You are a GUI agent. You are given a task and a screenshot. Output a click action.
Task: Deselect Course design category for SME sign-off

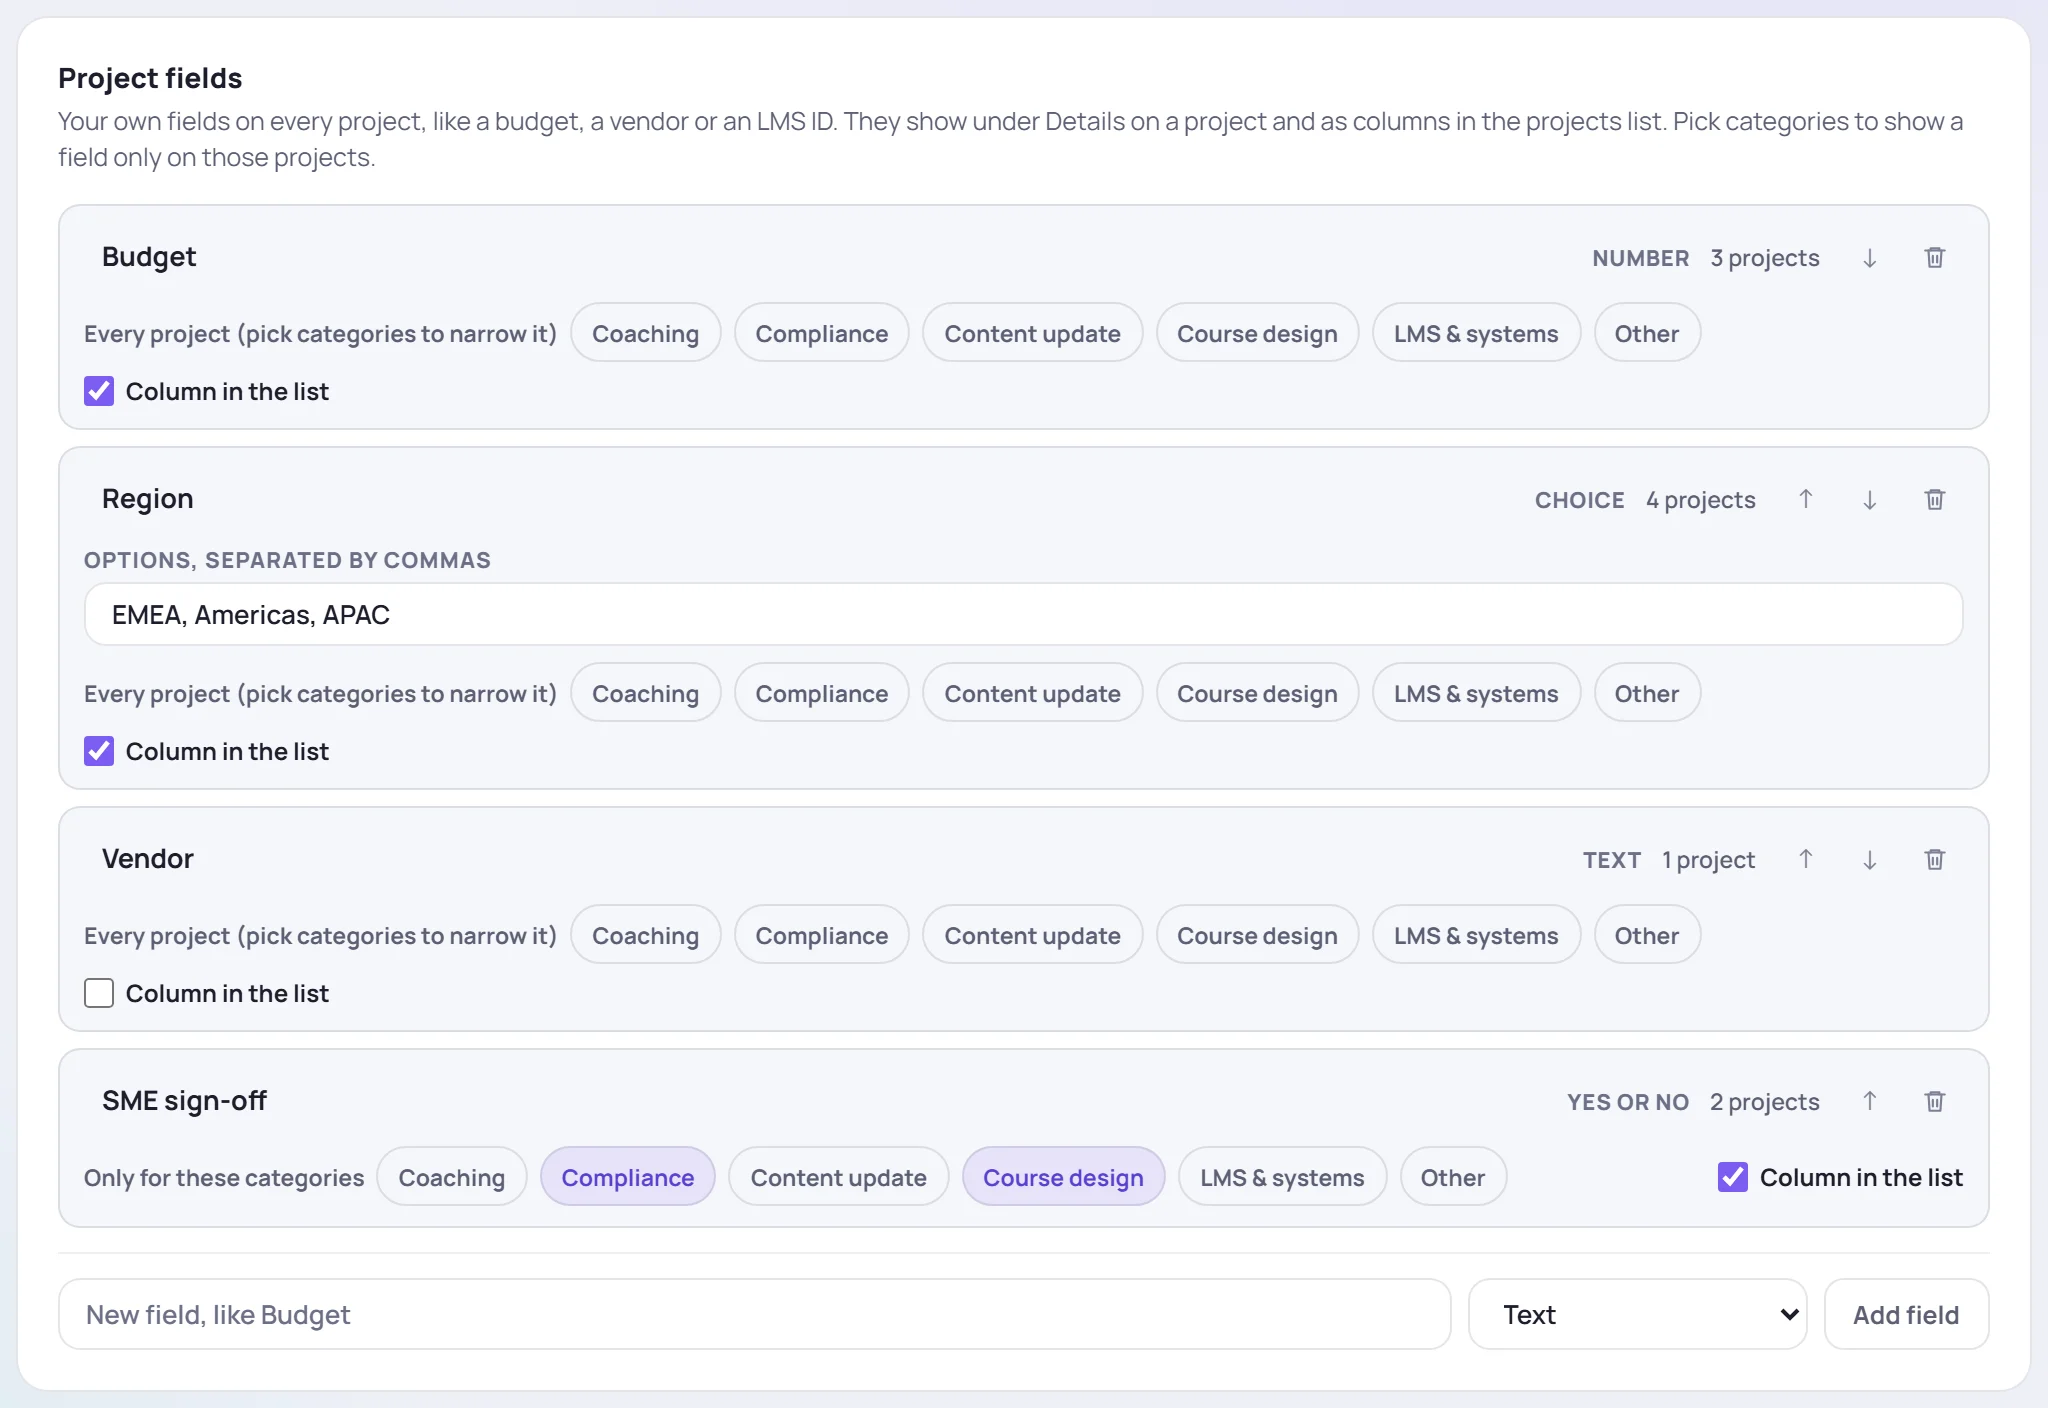pyautogui.click(x=1063, y=1177)
